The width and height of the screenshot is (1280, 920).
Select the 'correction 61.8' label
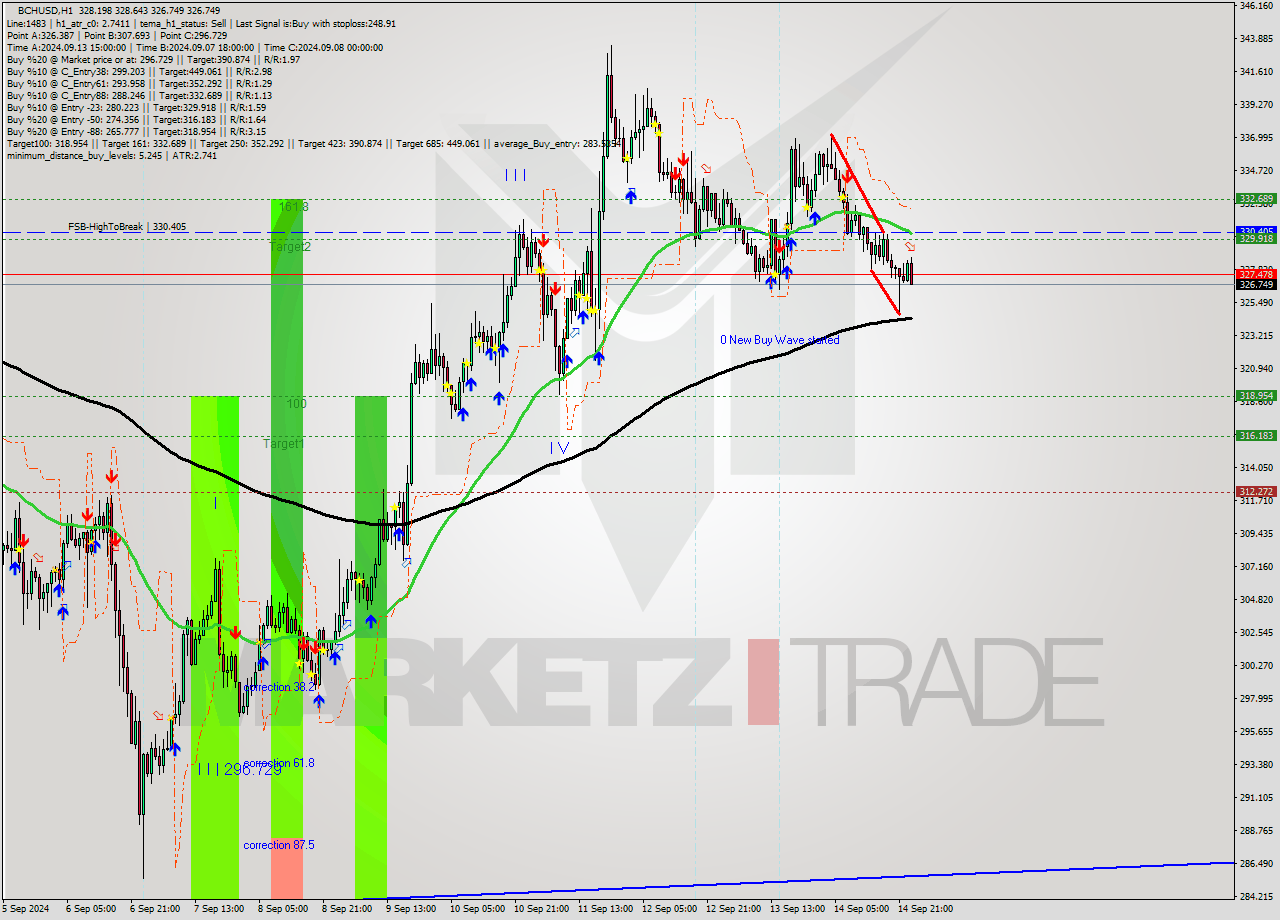pyautogui.click(x=279, y=763)
